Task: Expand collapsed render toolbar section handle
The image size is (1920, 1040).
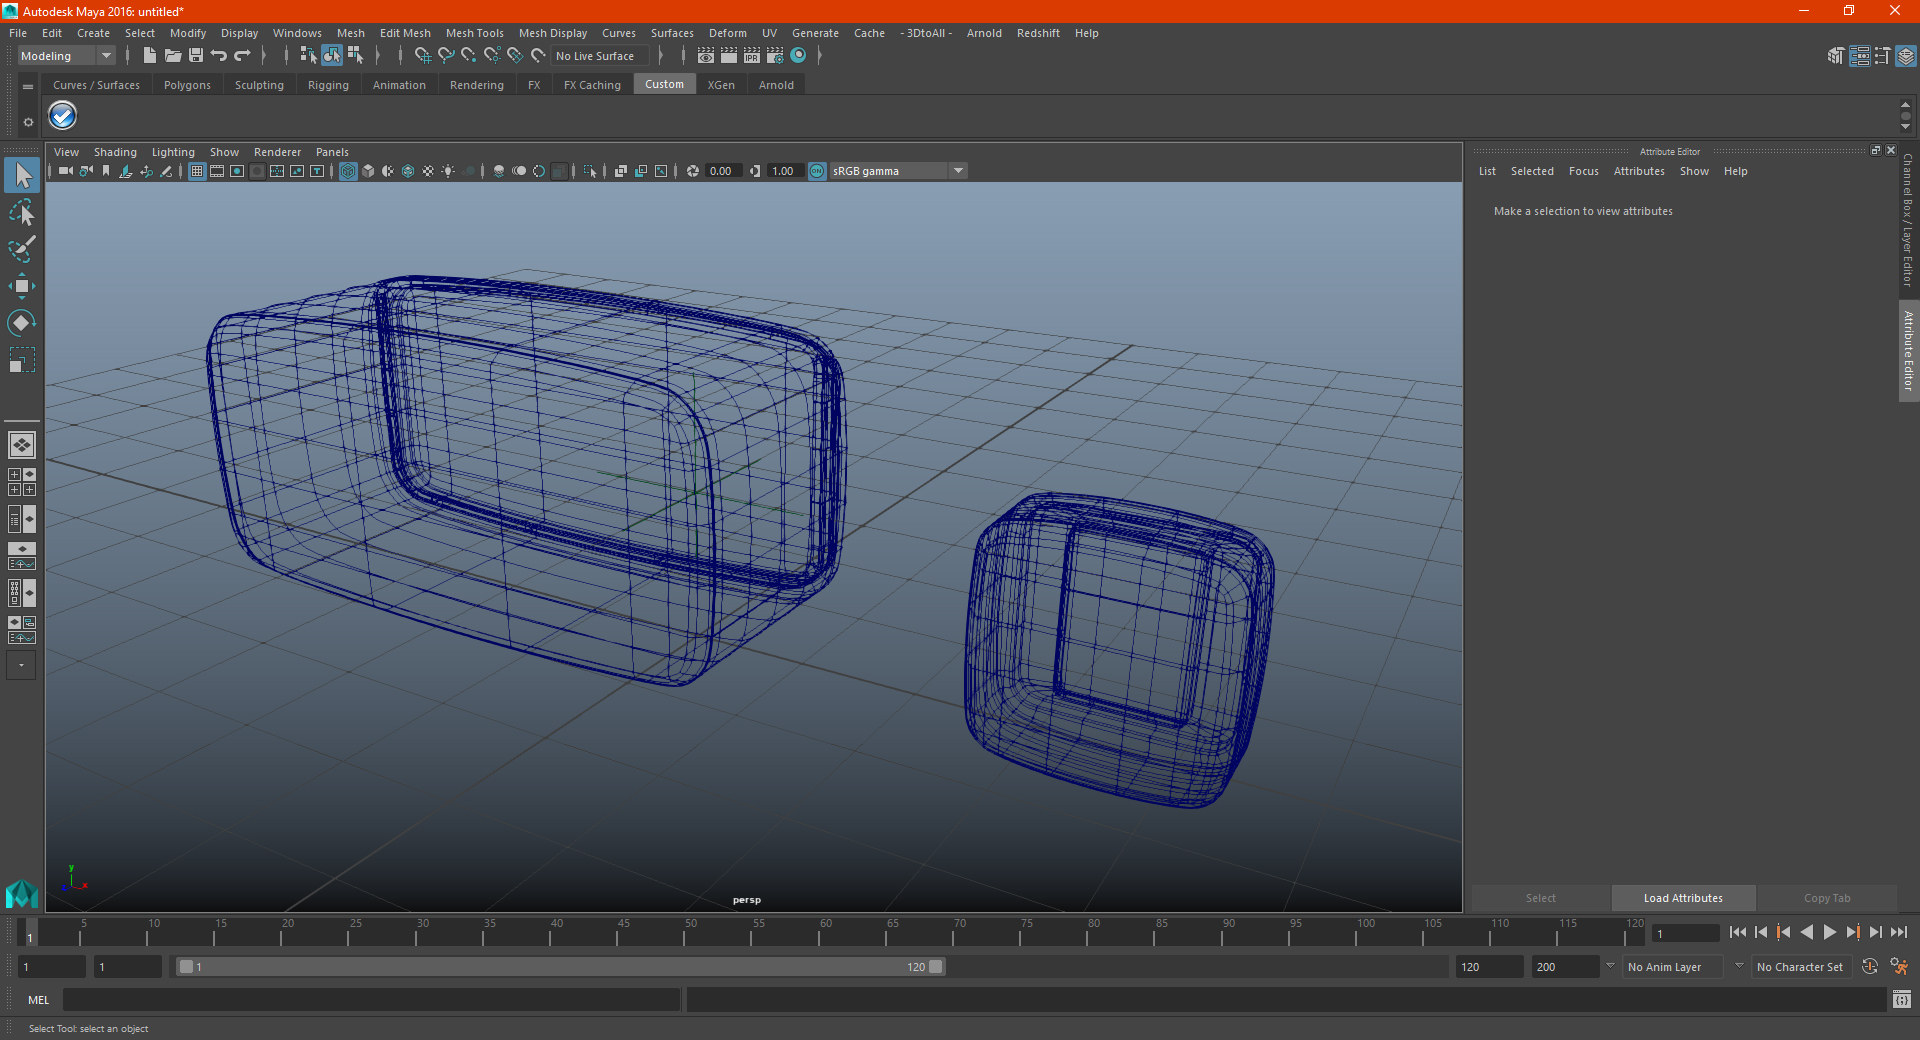Action: [819, 56]
